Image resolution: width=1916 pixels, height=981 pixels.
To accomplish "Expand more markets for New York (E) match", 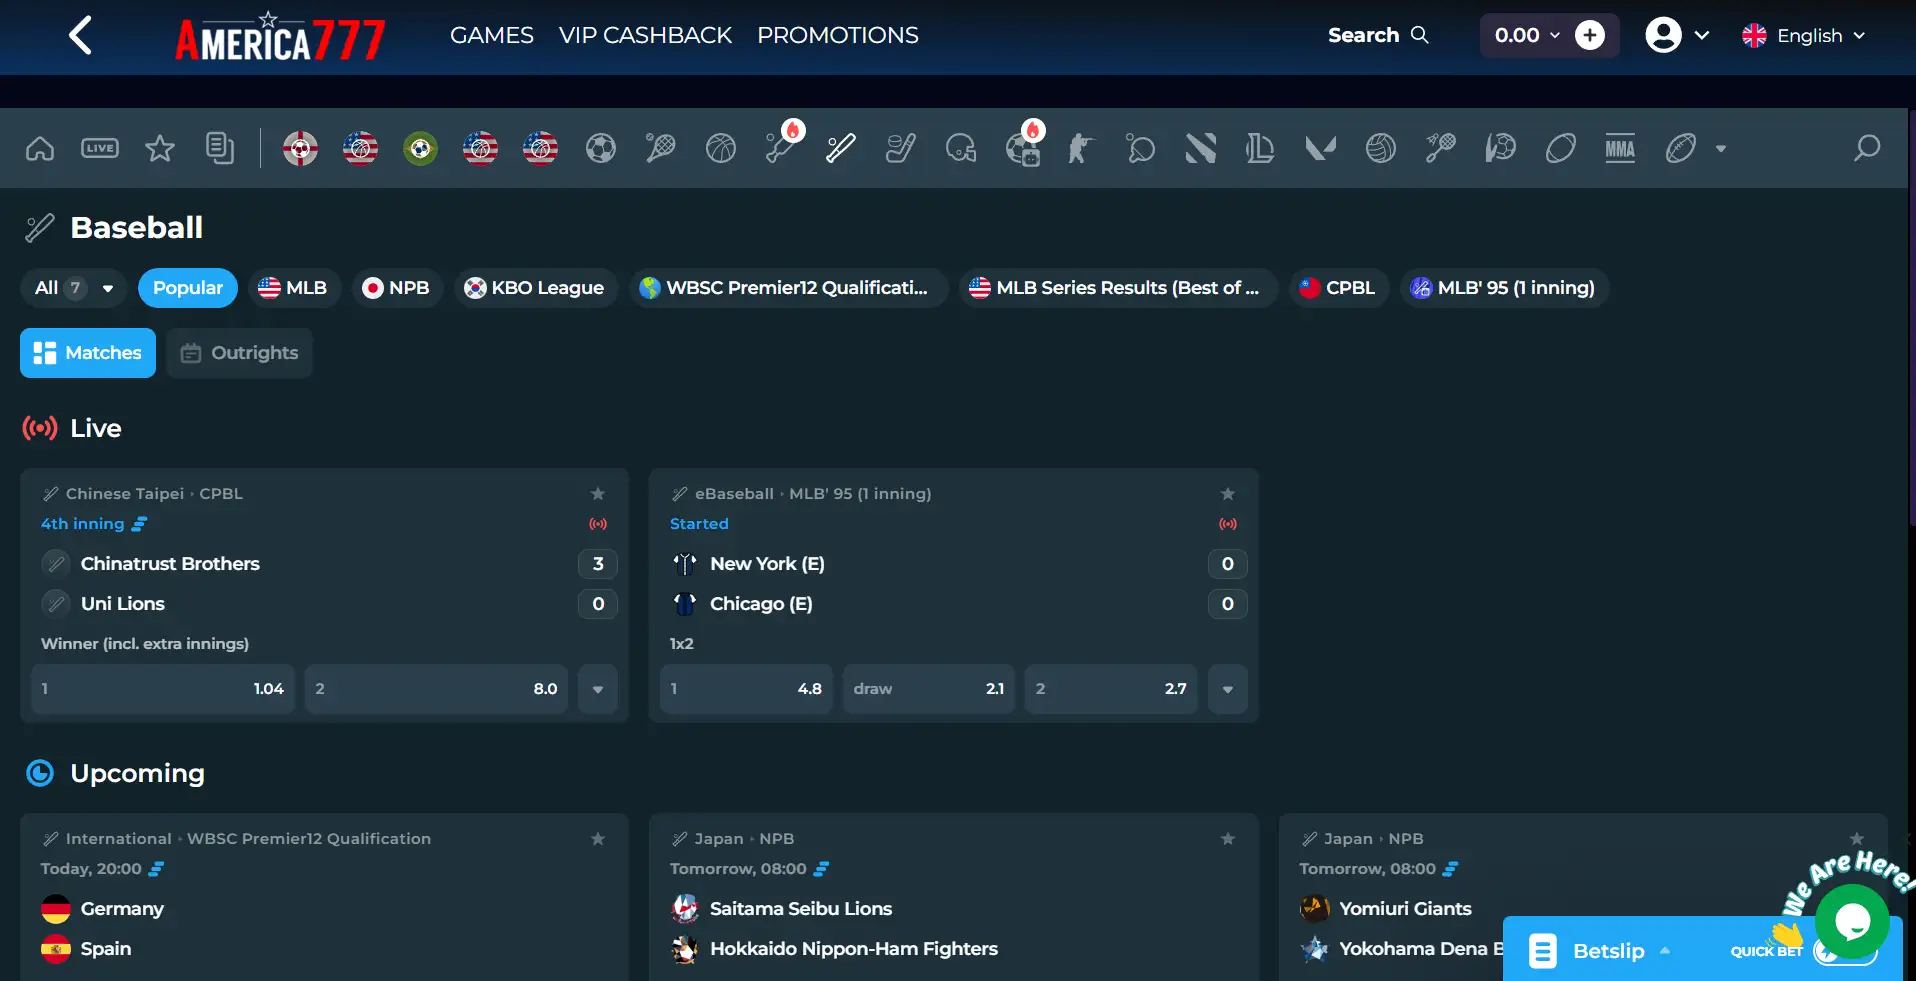I will (x=1228, y=689).
